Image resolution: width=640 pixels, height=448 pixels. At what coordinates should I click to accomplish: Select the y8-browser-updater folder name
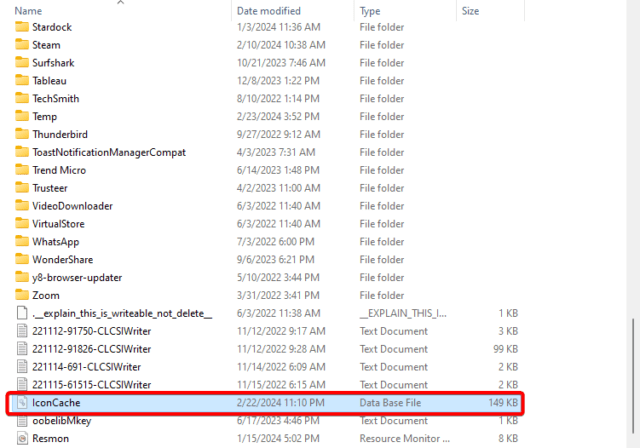[77, 278]
